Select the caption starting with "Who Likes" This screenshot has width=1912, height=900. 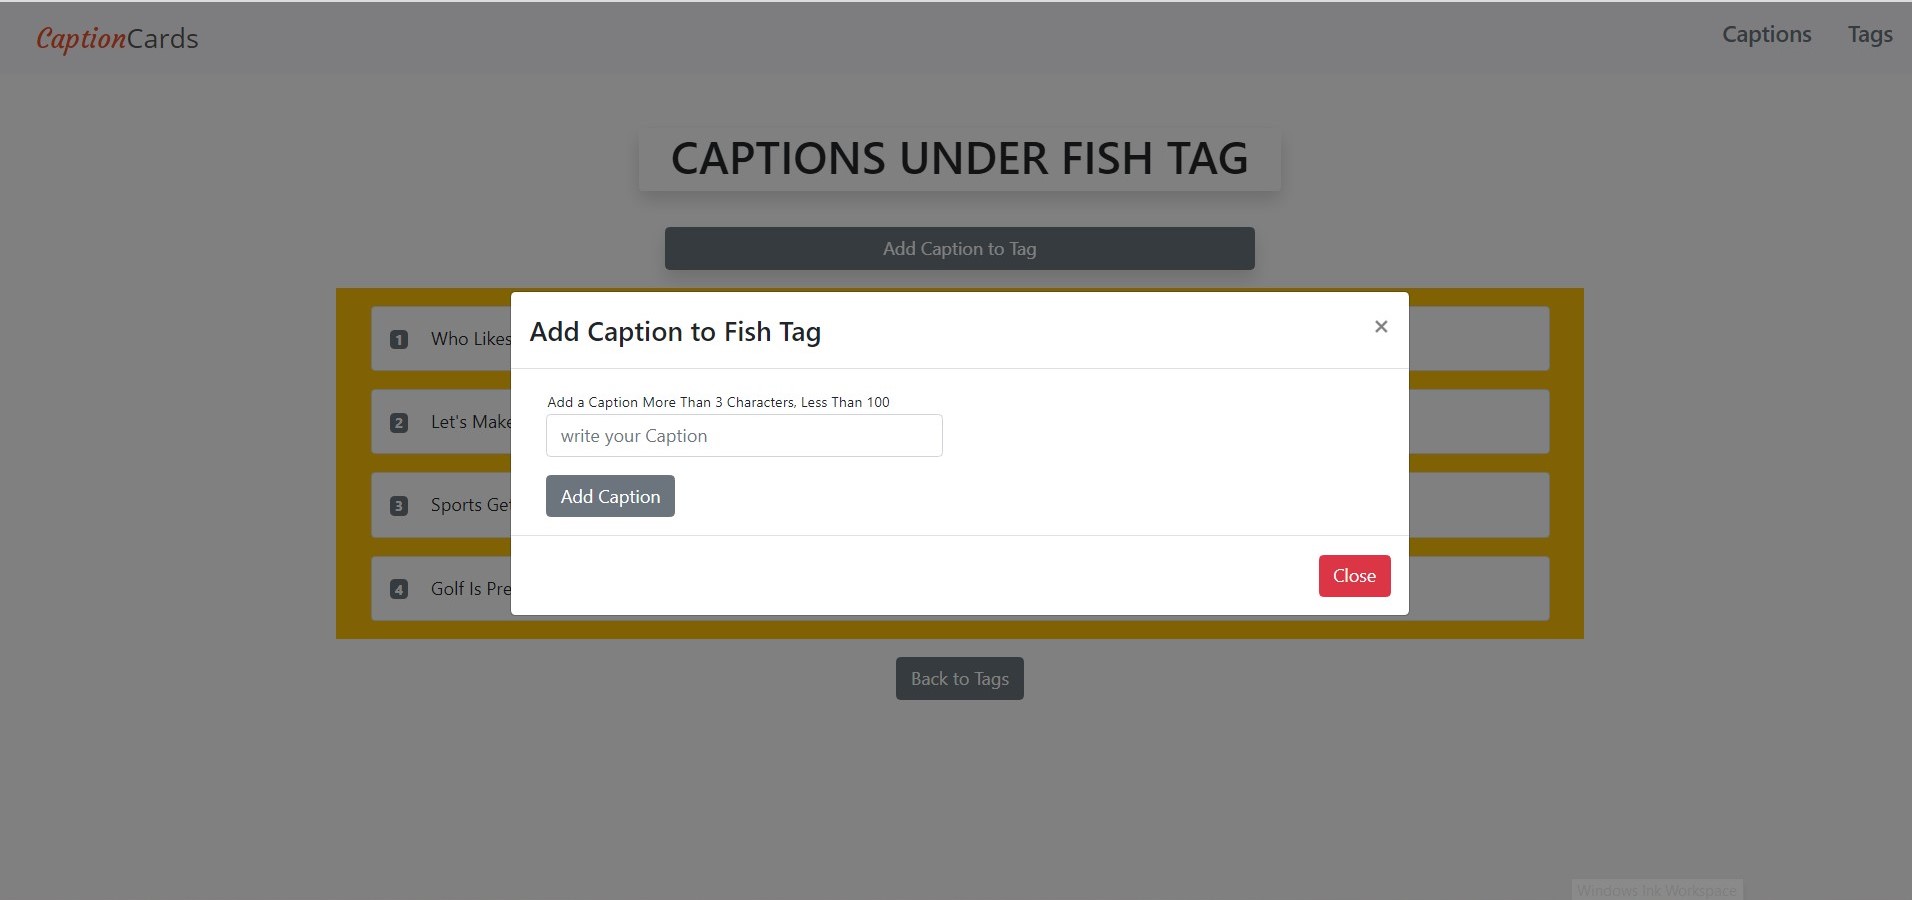tap(470, 339)
